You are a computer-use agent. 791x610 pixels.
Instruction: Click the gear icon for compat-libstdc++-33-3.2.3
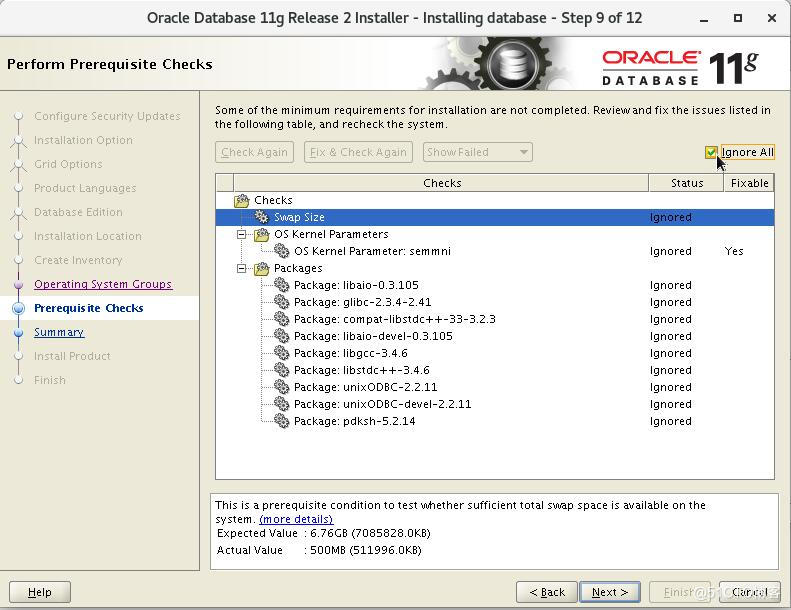click(281, 319)
